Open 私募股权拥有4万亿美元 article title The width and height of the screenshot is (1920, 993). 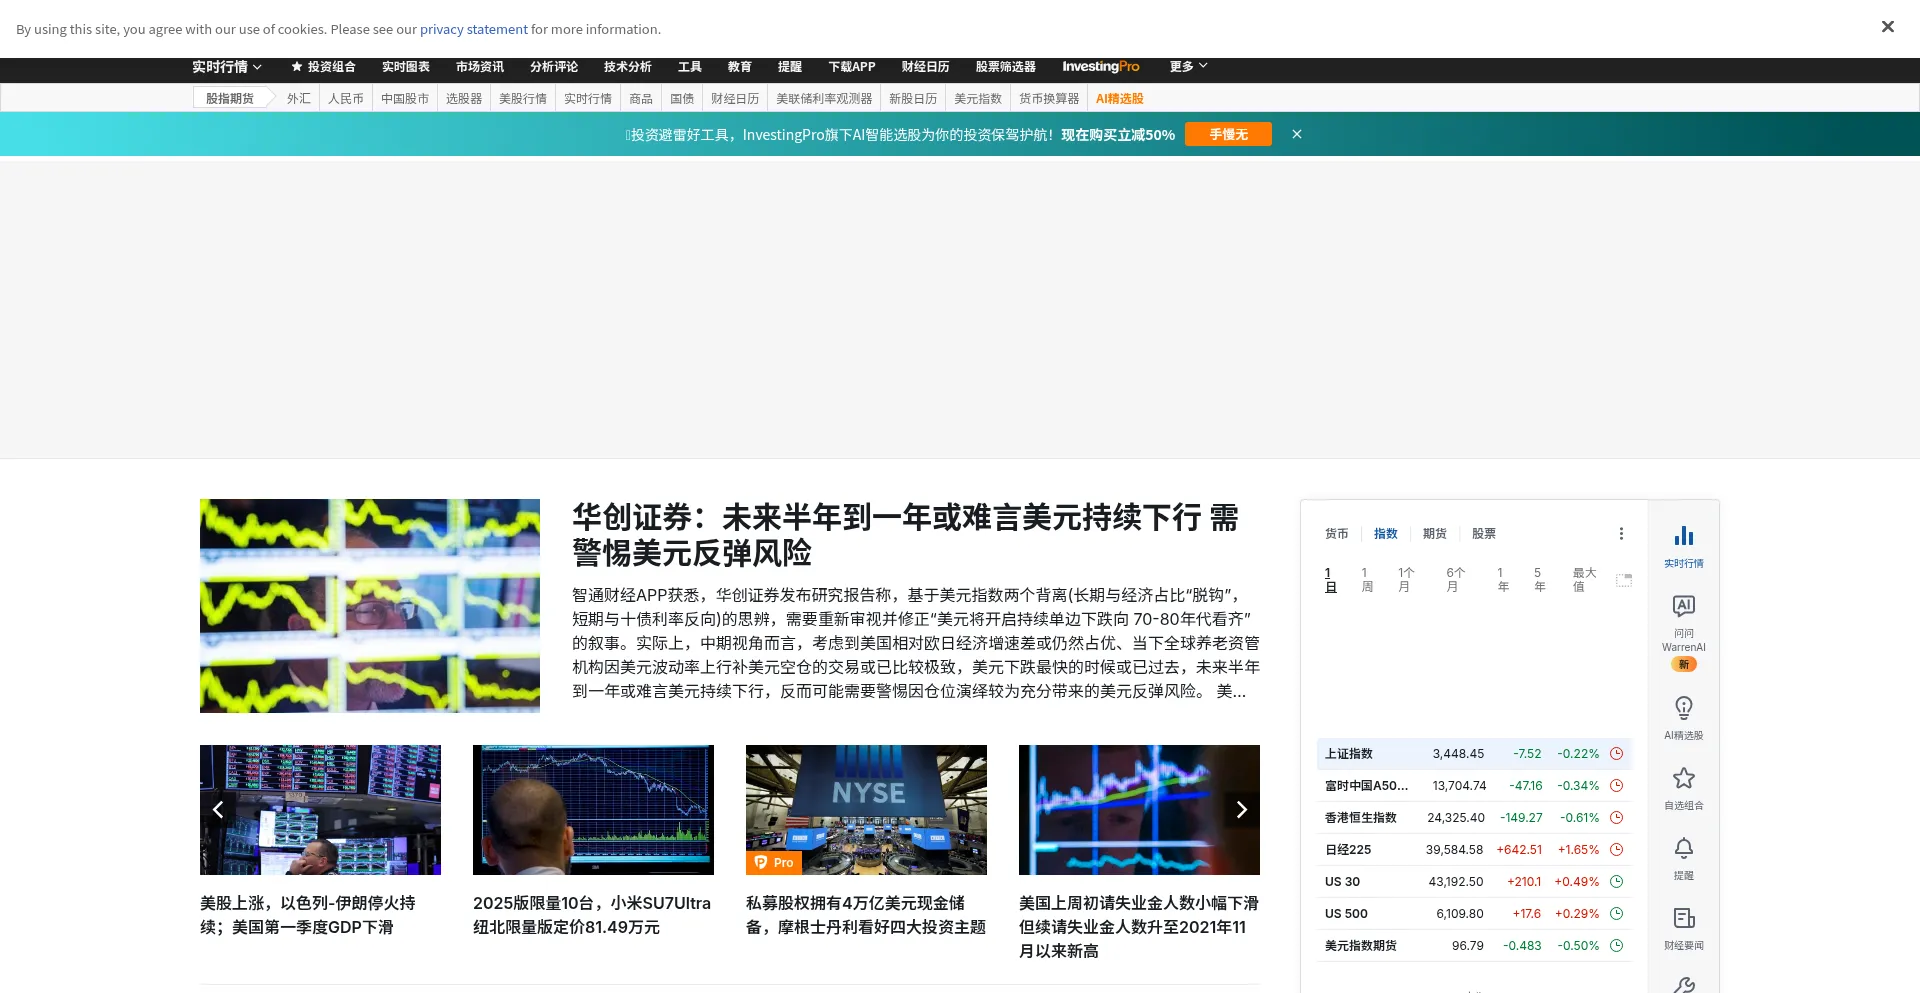click(866, 915)
